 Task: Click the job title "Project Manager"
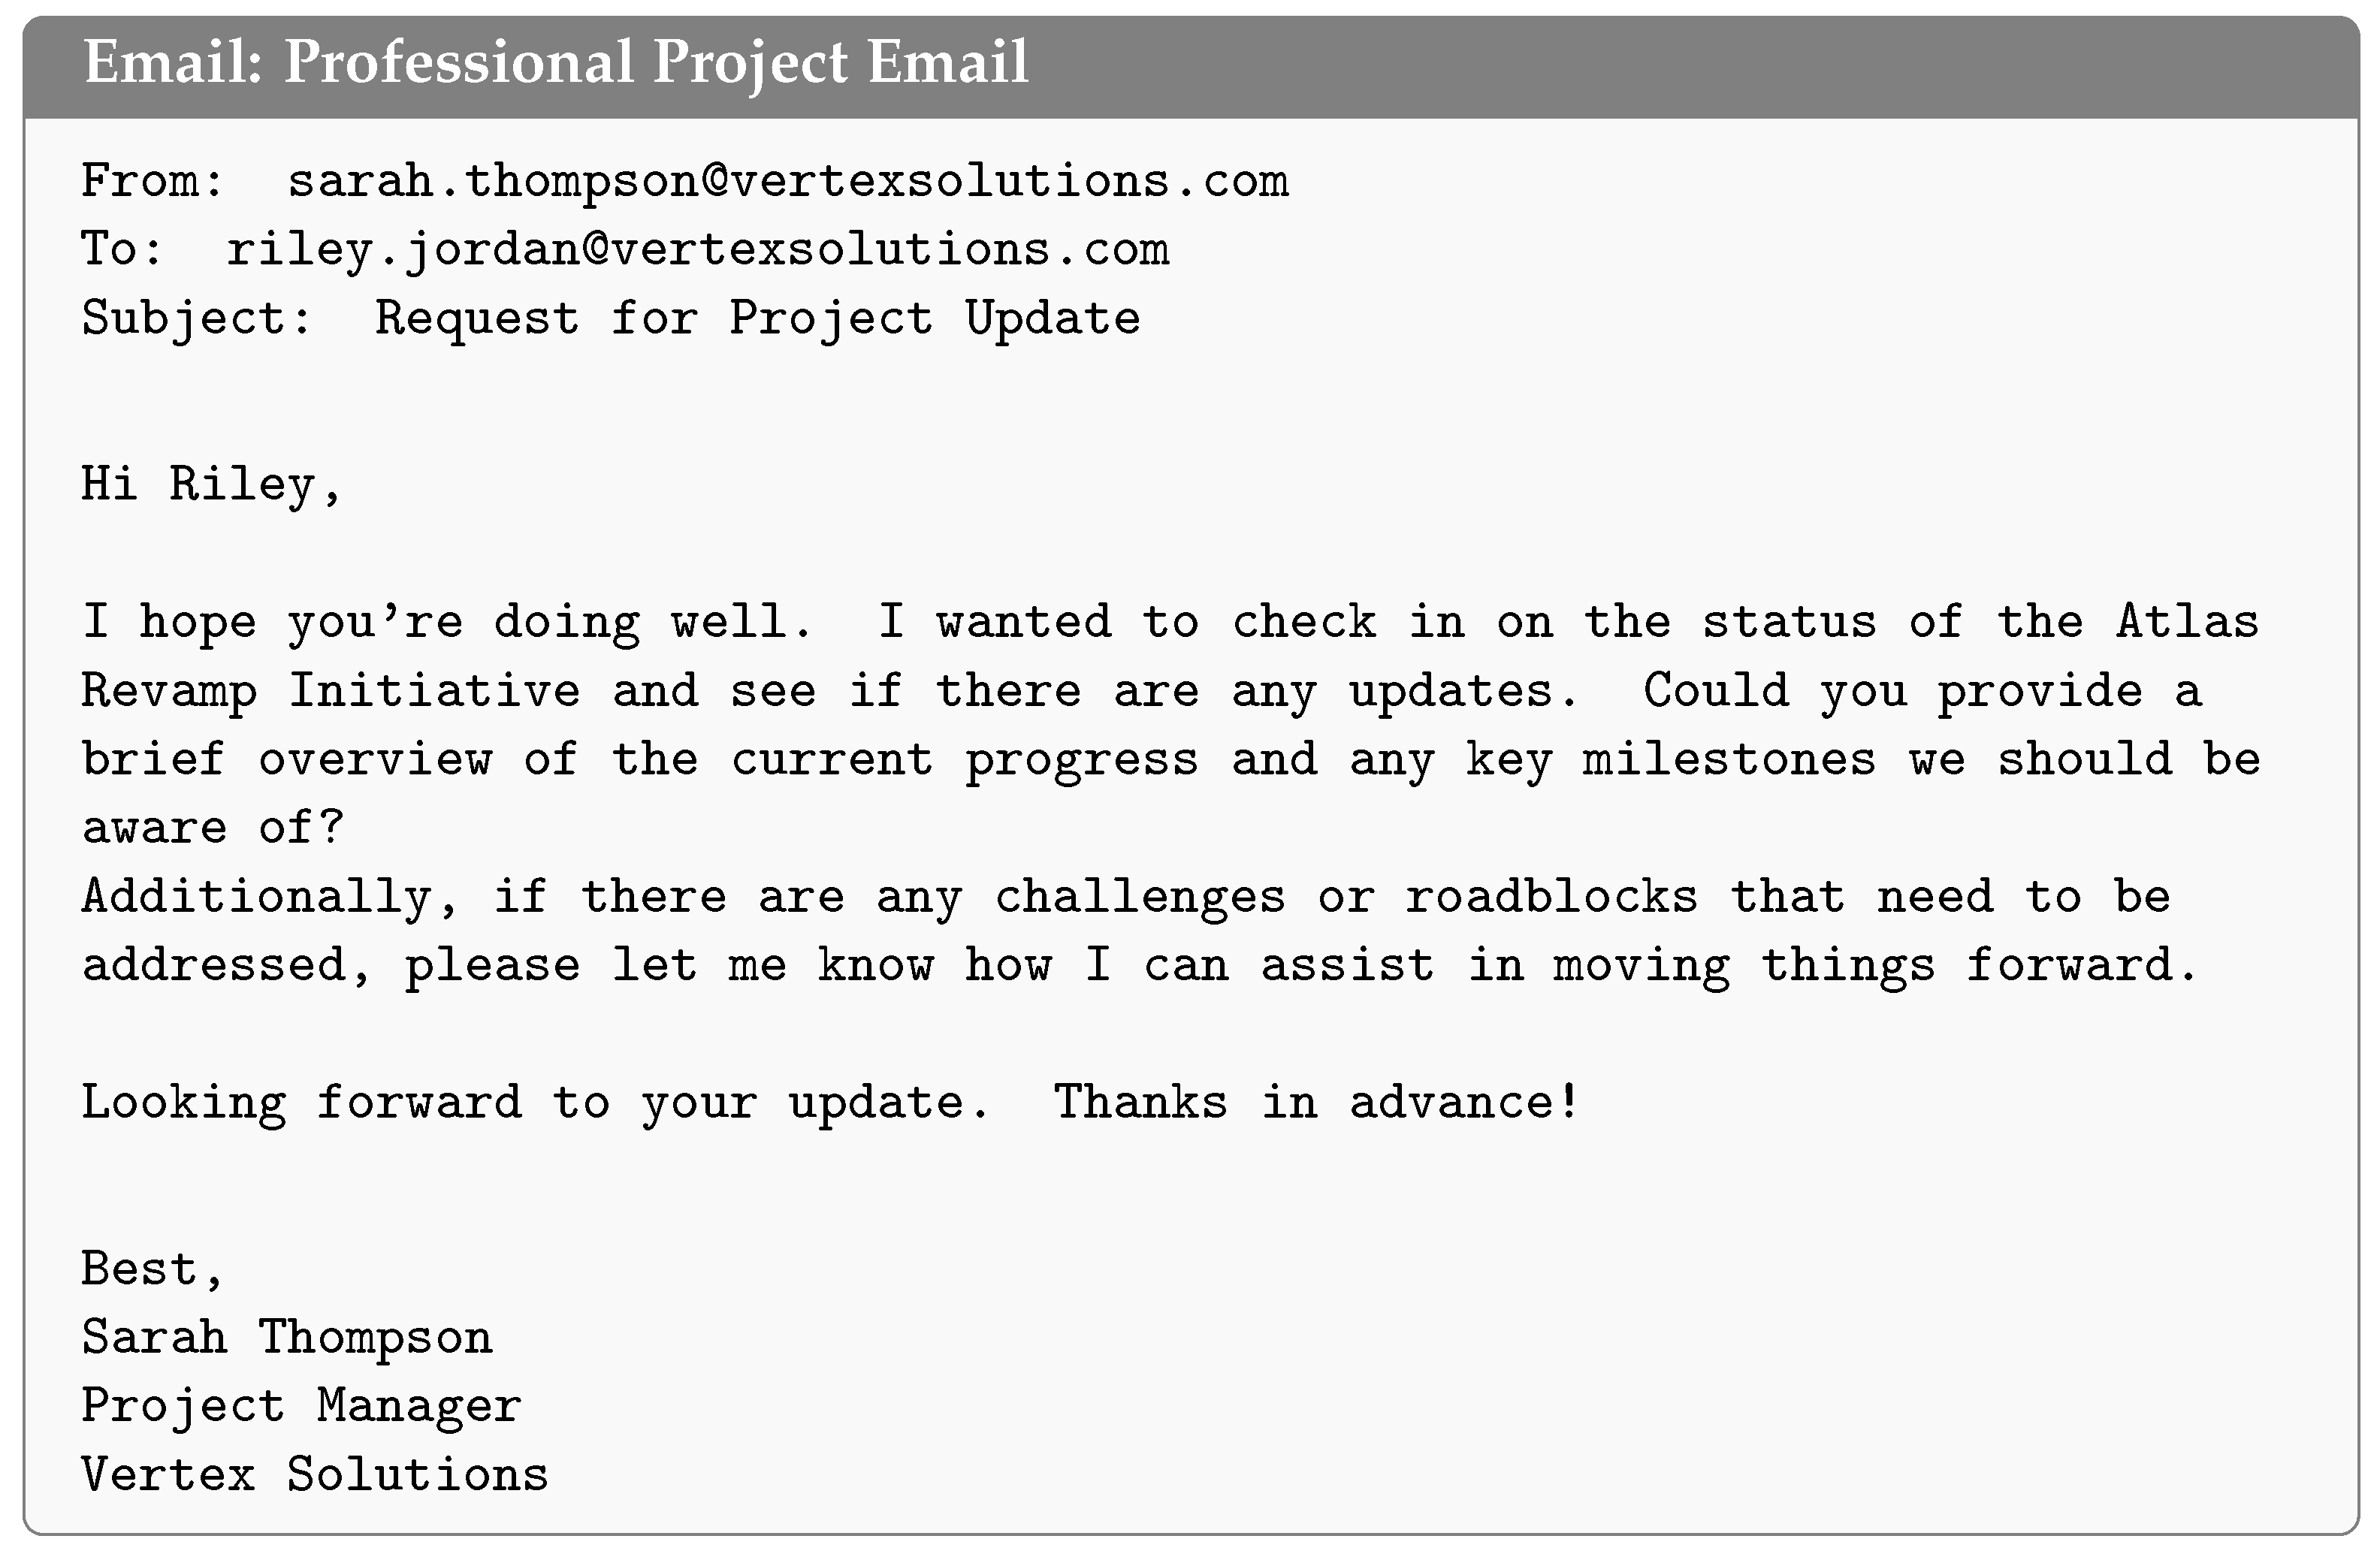(x=301, y=1407)
